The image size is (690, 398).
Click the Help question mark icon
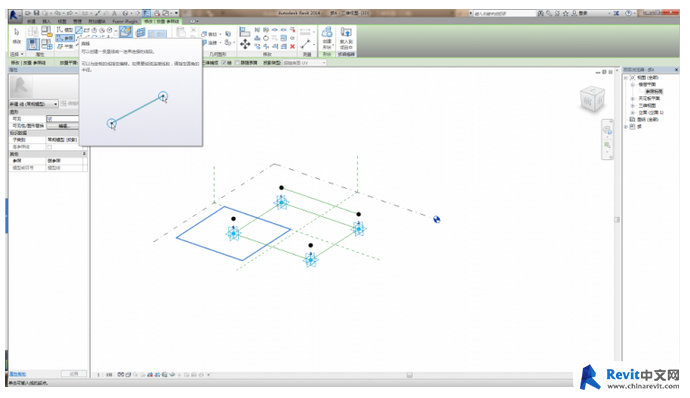point(628,13)
